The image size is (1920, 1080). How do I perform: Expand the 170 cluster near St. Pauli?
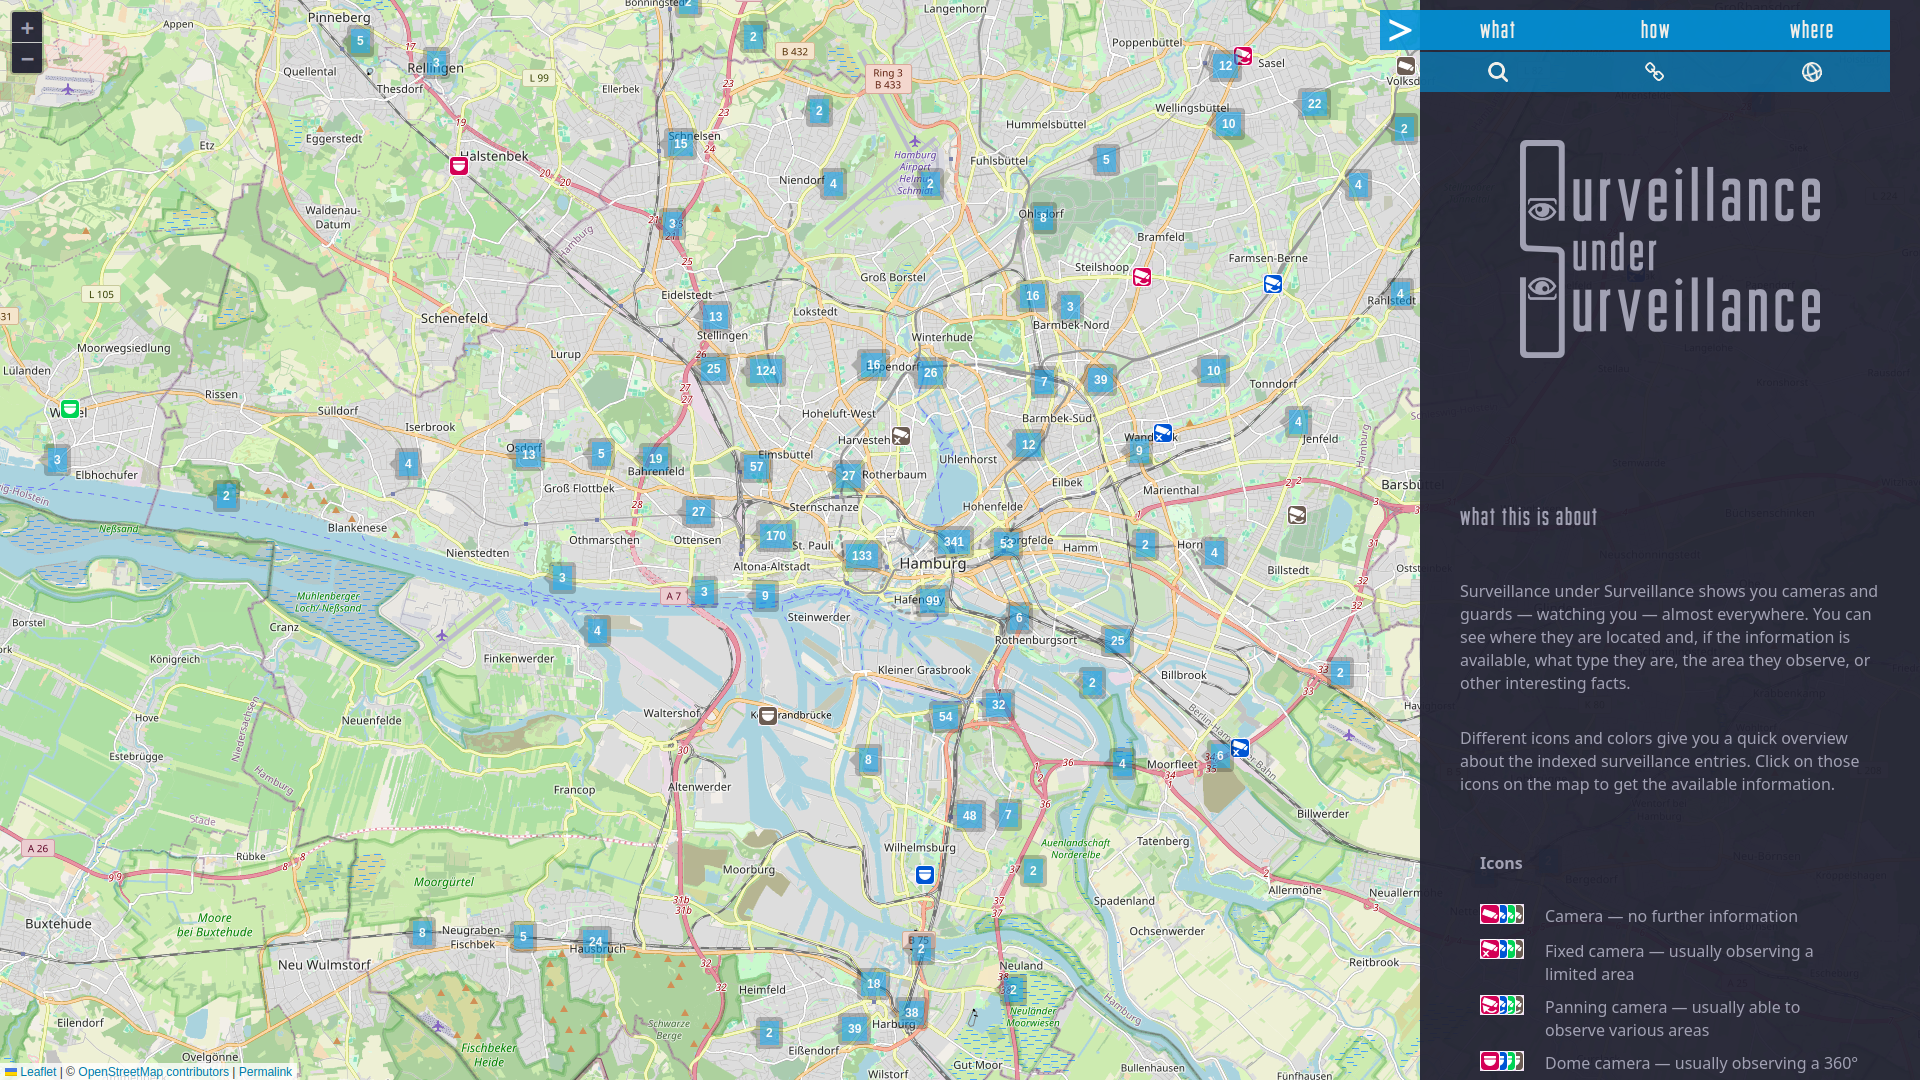point(775,536)
